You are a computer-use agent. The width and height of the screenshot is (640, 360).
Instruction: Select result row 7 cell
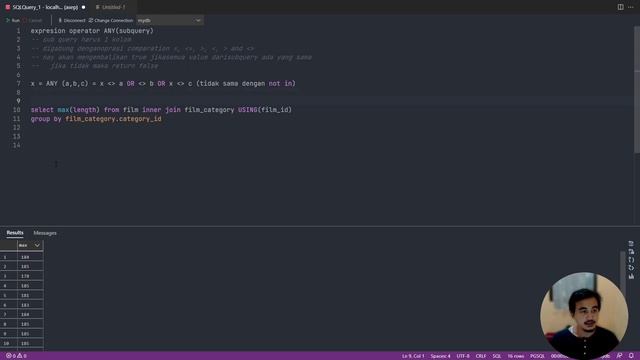tap(30, 315)
